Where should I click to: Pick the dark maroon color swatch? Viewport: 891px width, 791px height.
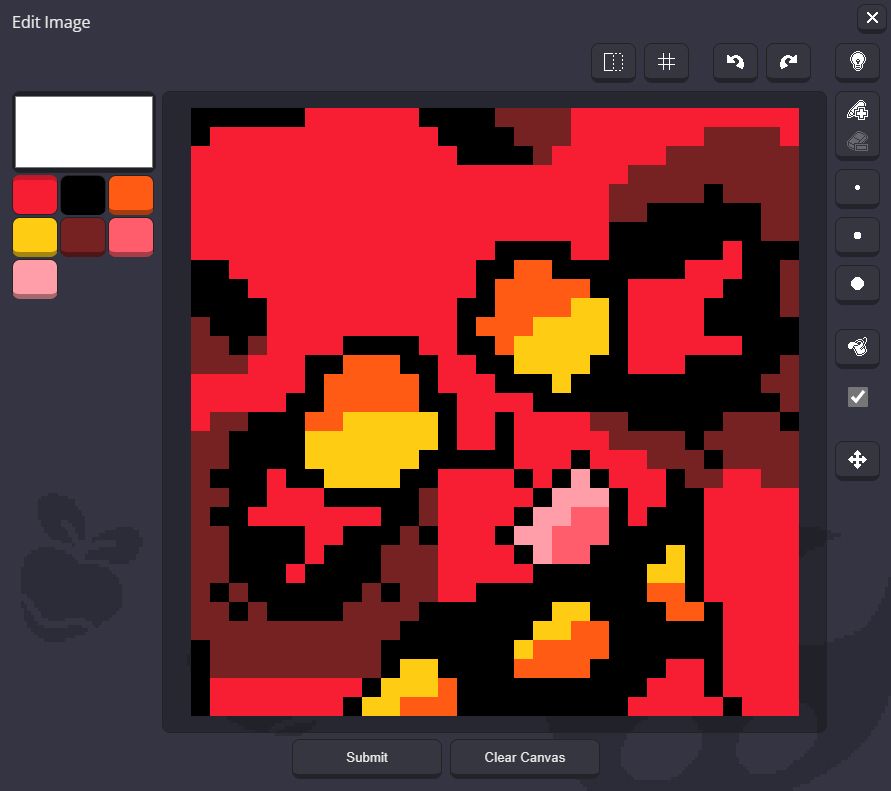(x=83, y=236)
